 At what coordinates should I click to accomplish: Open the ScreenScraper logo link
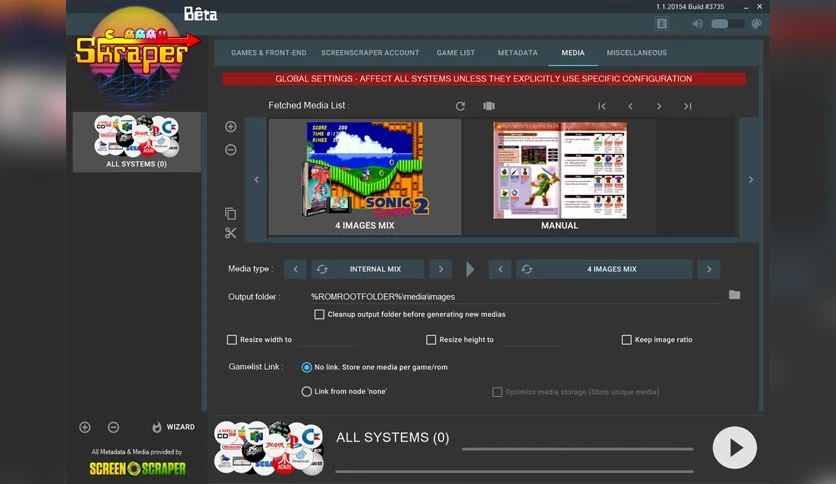138,469
